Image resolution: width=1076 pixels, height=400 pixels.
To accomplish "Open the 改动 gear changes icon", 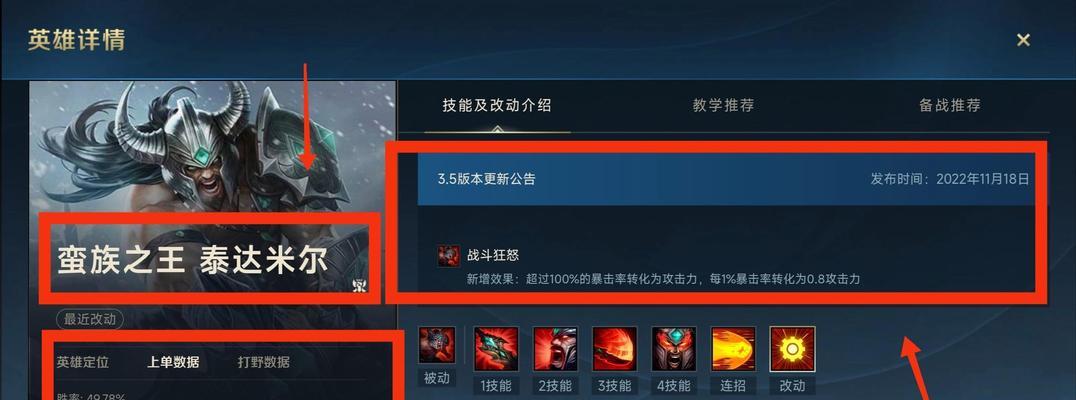I will pos(793,349).
